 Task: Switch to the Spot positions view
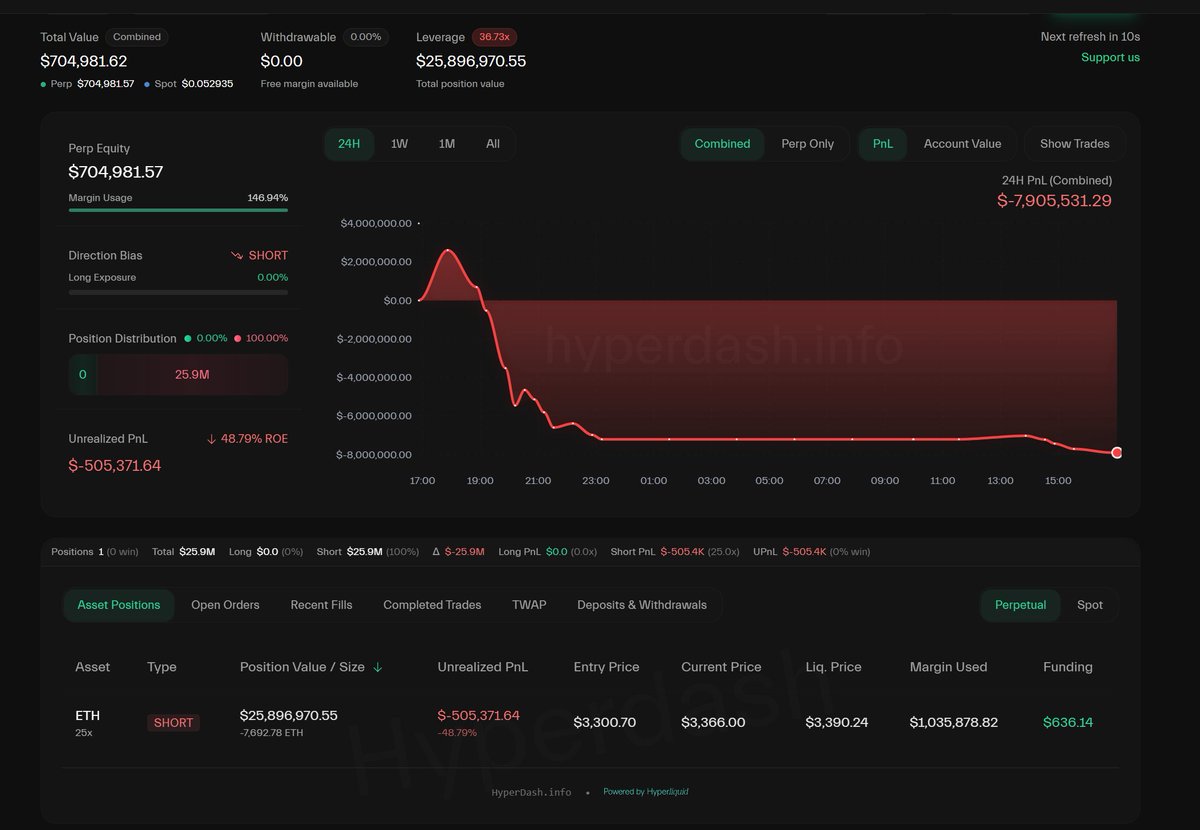(1089, 605)
